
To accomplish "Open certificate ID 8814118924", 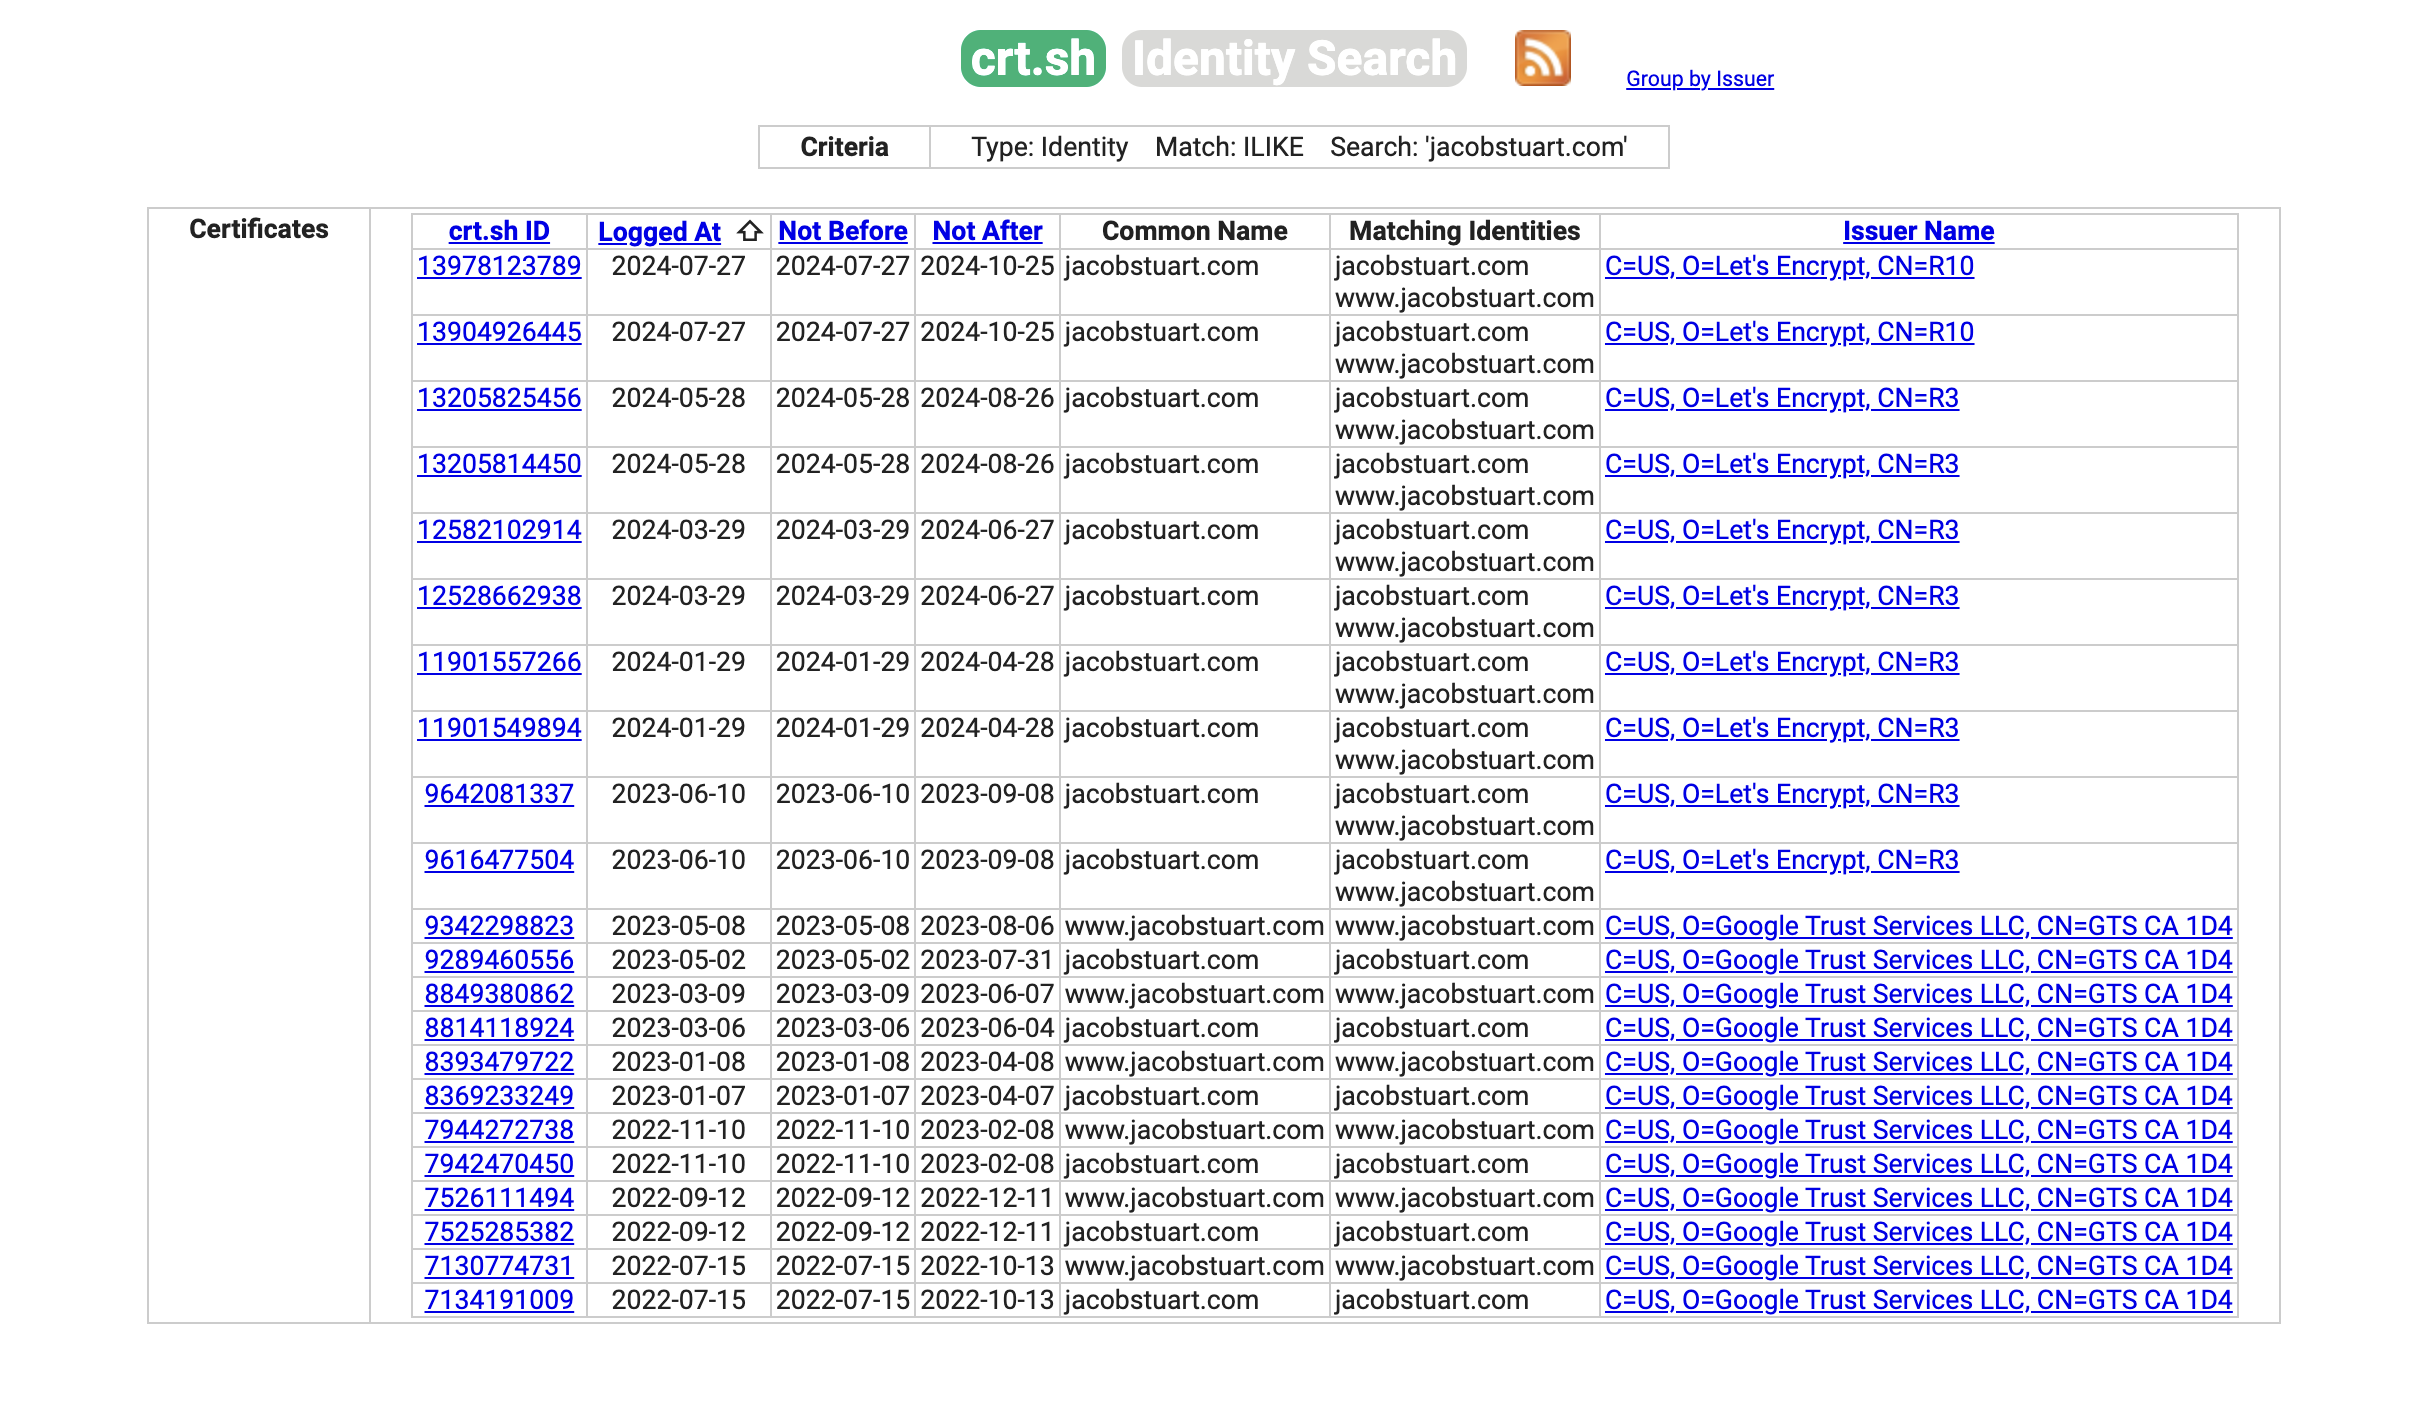I will pyautogui.click(x=499, y=1028).
